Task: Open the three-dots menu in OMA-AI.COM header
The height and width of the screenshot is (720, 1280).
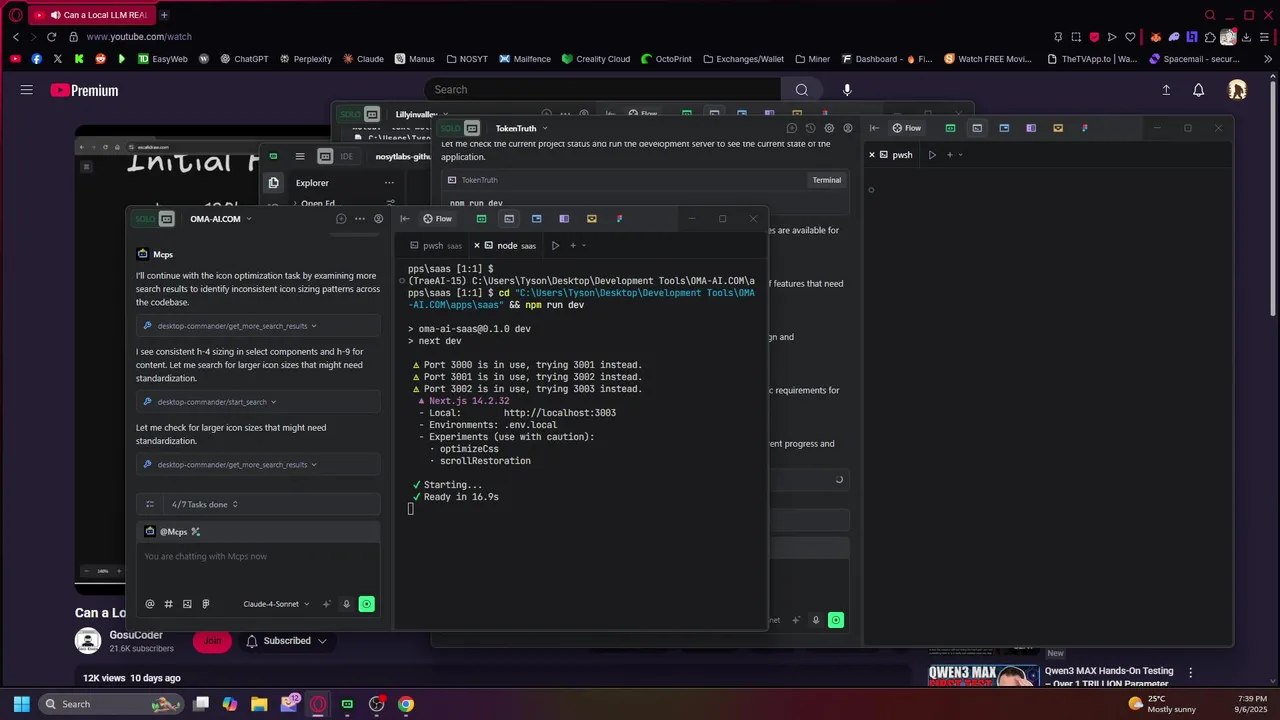Action: (x=360, y=219)
